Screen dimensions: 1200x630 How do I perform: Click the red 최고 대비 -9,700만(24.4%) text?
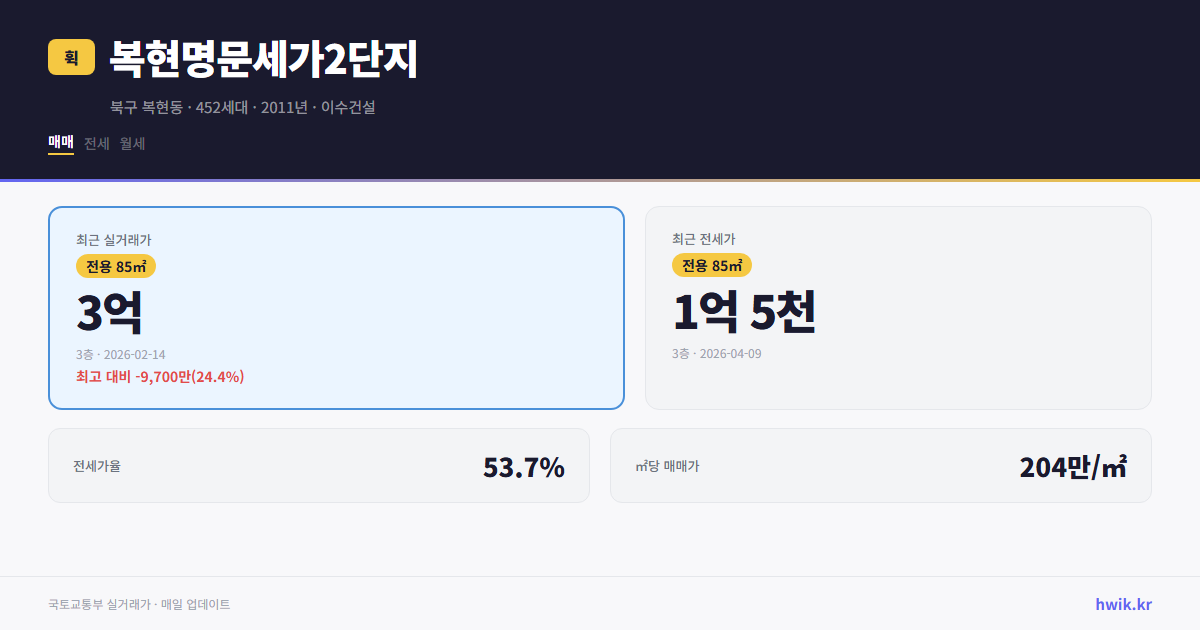(160, 377)
